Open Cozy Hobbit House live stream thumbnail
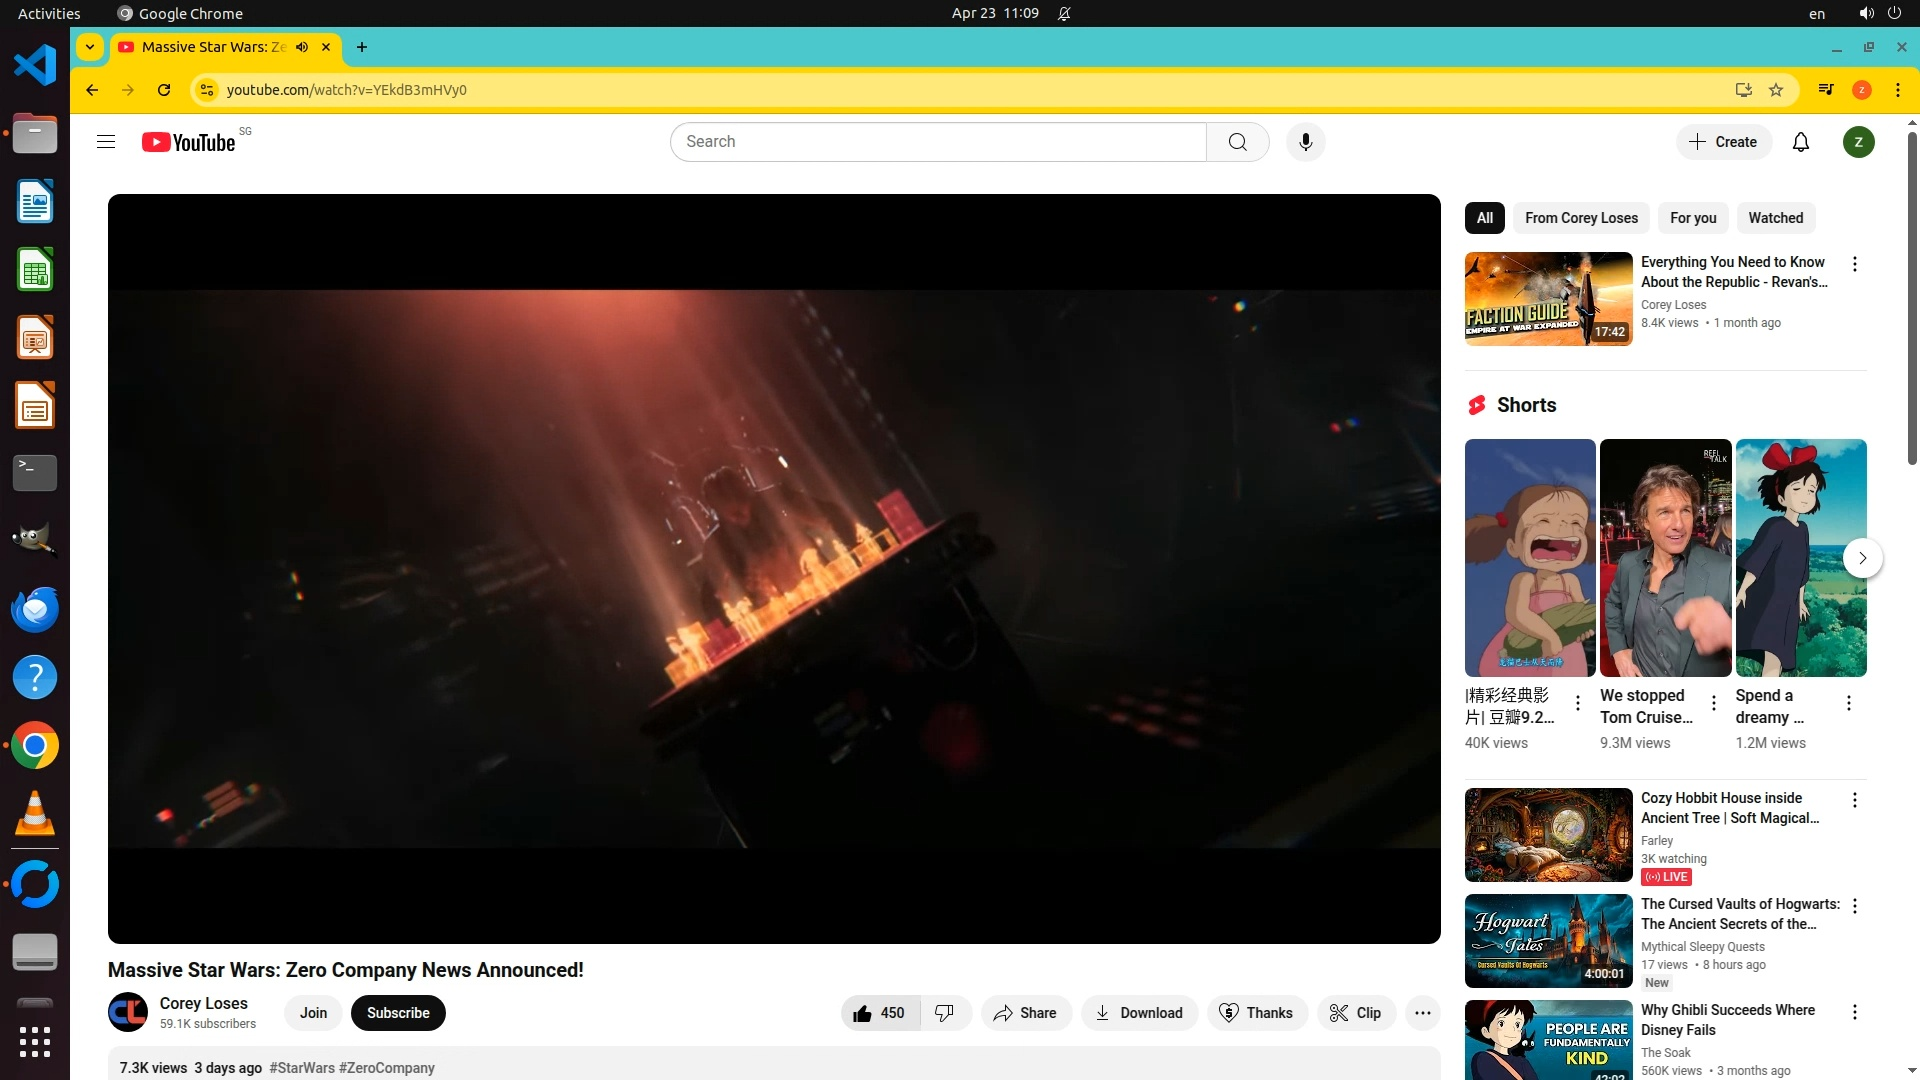Screen dimensions: 1920x1080 pos(1548,835)
